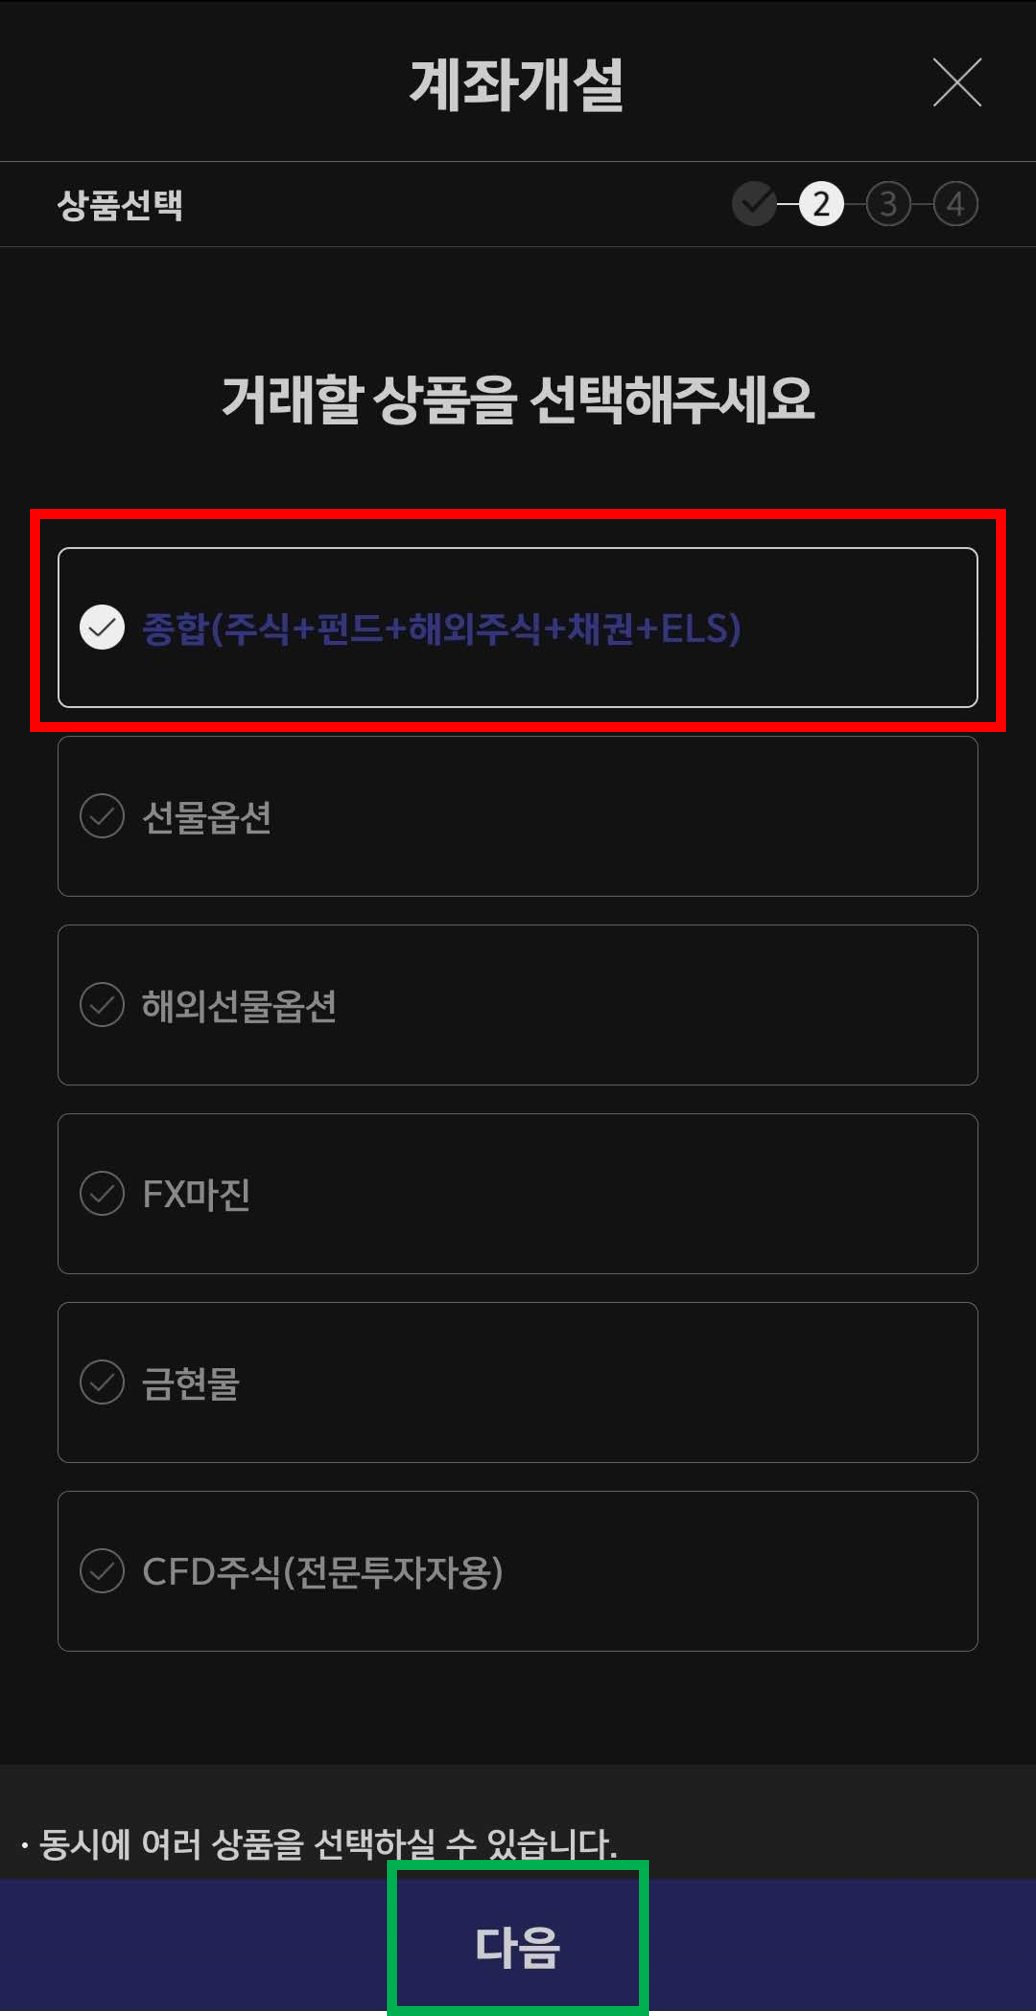
Task: Click the completed step 1 checkmark indicator
Action: click(755, 204)
